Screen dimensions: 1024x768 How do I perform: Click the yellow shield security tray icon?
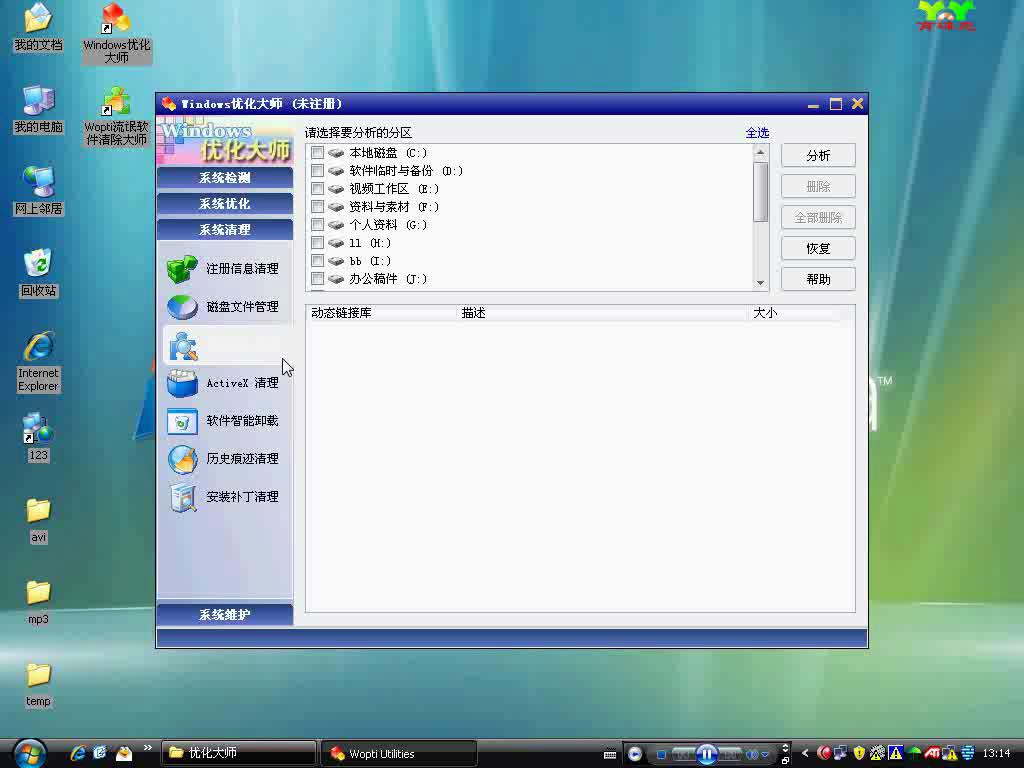[x=859, y=753]
